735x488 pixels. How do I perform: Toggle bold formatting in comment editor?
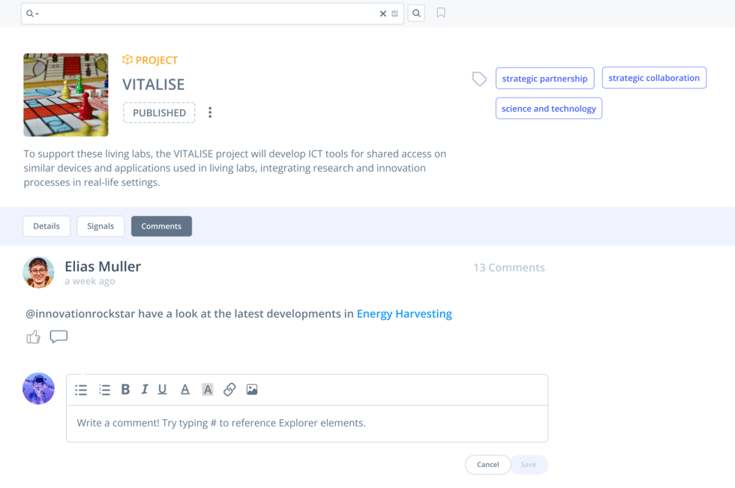[125, 390]
